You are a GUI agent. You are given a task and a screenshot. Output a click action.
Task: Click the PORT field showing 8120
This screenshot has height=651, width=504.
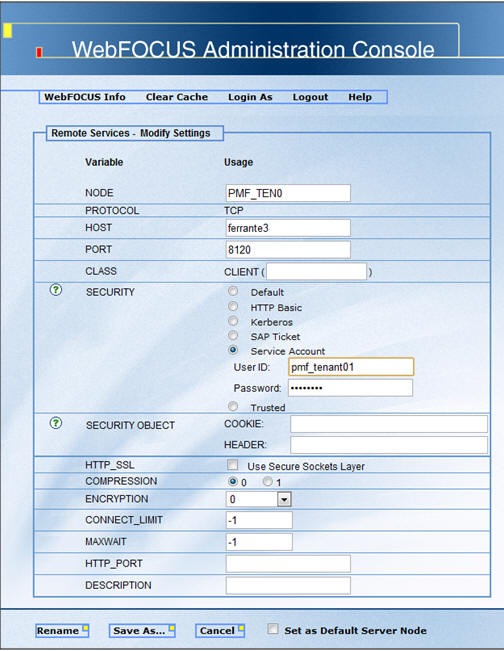click(x=288, y=250)
